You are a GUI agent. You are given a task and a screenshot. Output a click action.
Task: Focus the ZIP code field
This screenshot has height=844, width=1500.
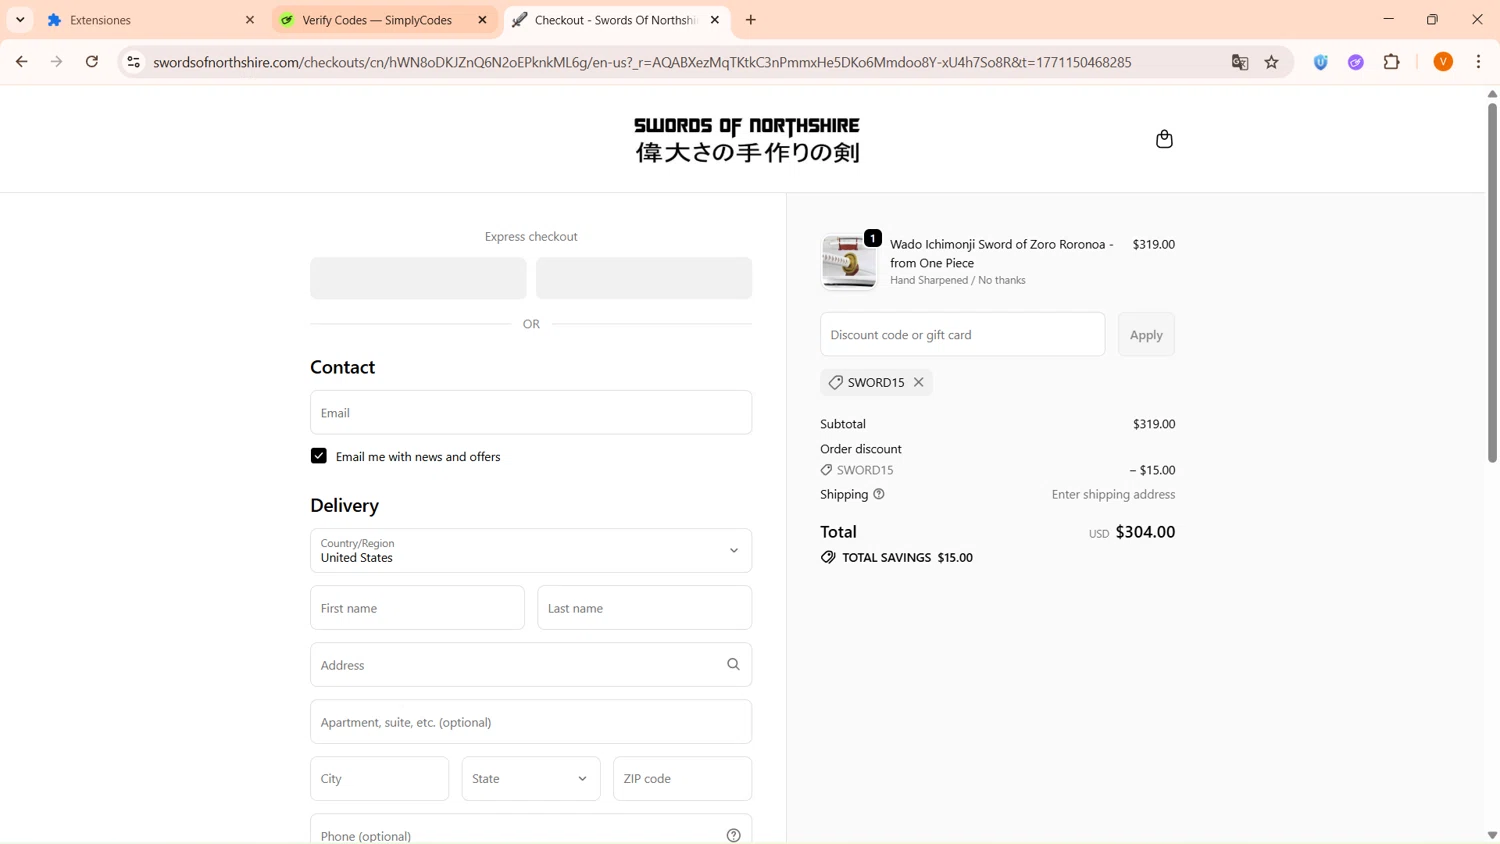coord(683,779)
